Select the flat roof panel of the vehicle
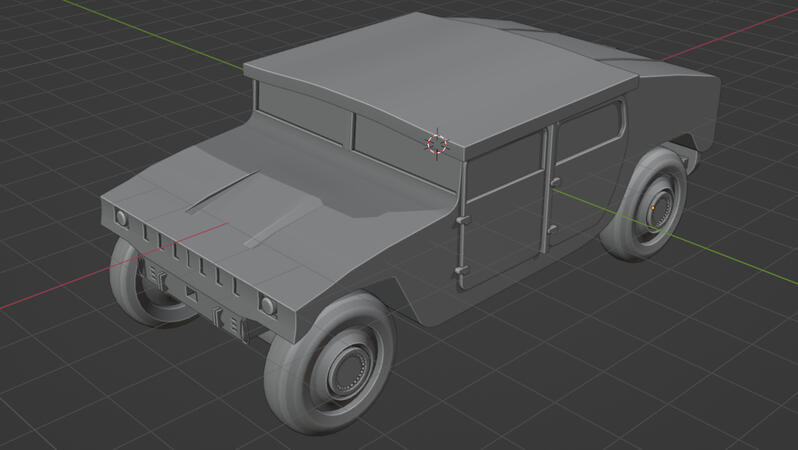Screen dimensions: 798x450 point(440,81)
